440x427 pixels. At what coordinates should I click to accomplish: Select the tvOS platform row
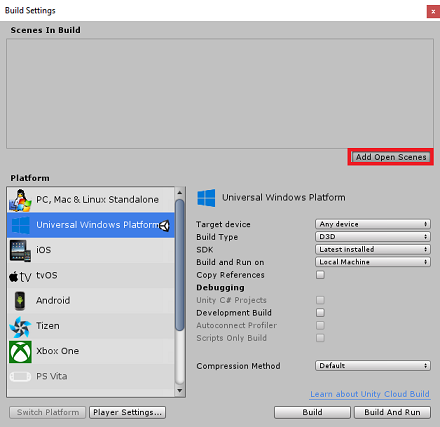91,276
